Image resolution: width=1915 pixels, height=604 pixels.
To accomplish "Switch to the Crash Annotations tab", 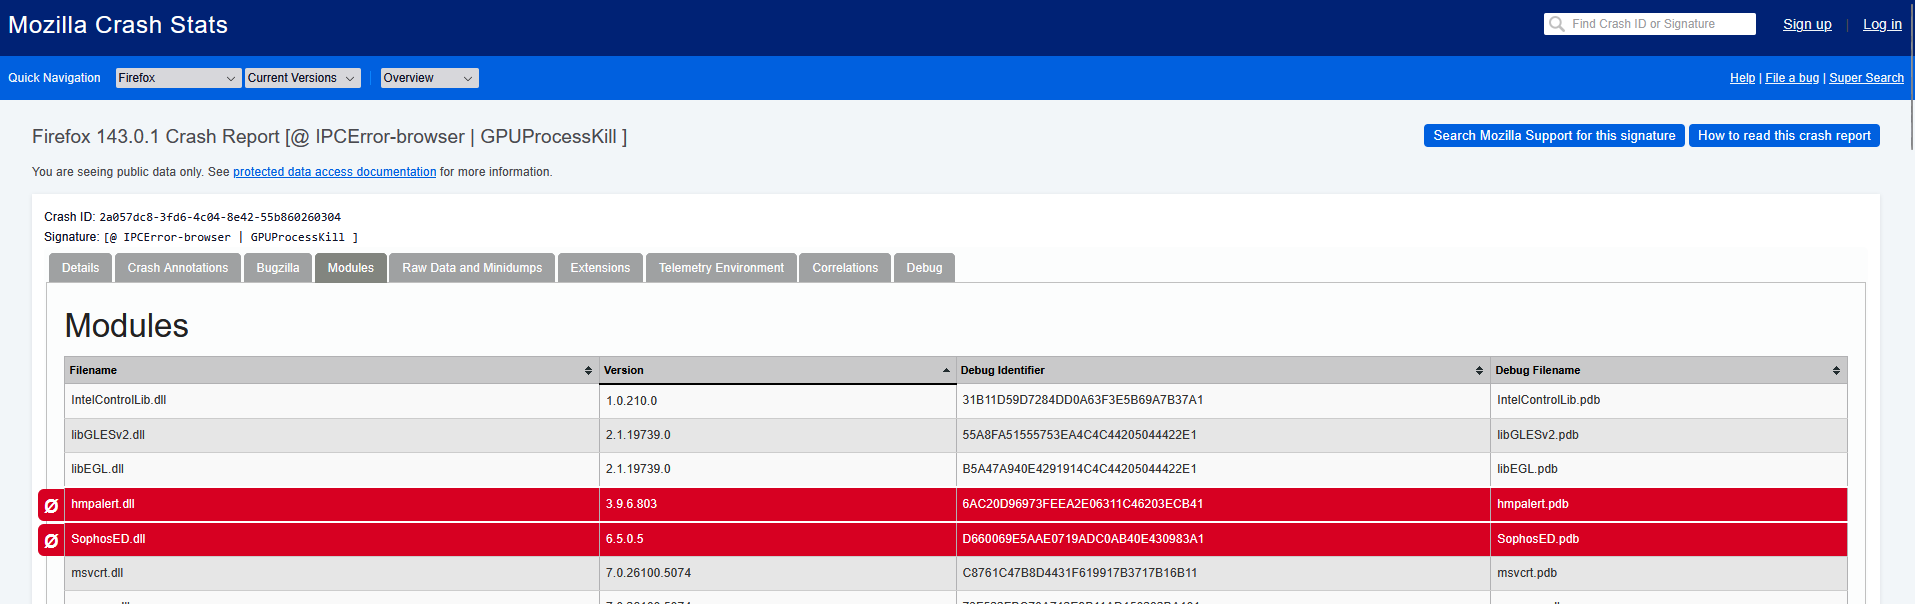I will tap(178, 268).
